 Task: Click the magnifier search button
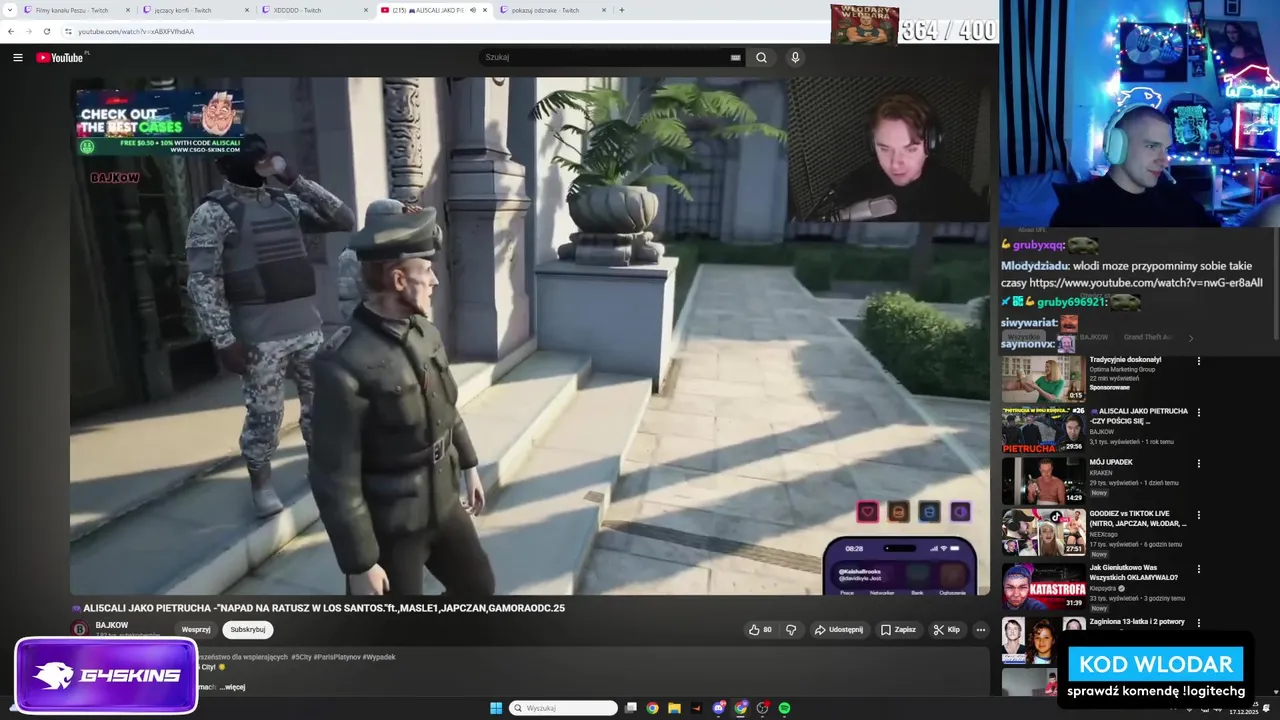click(x=762, y=57)
